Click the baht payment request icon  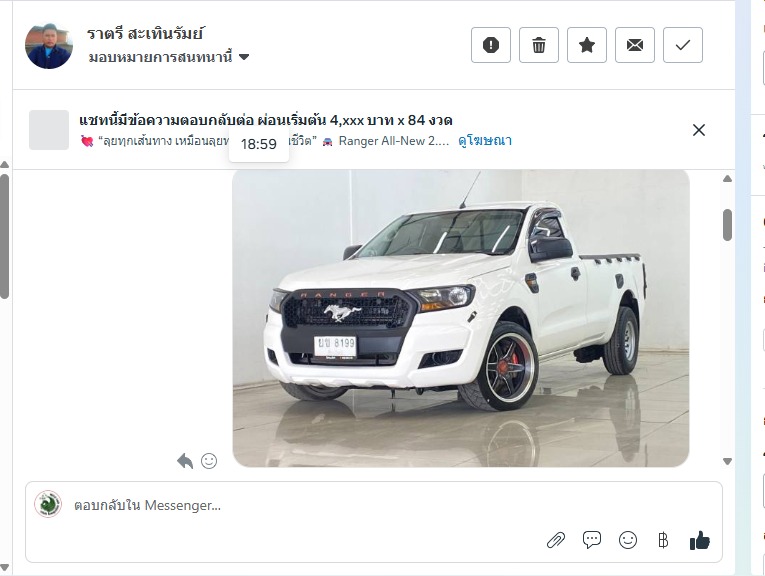pos(663,540)
